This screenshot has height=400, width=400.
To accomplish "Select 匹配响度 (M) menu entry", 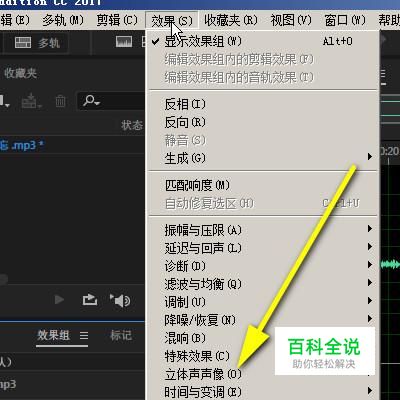I will pyautogui.click(x=263, y=185).
